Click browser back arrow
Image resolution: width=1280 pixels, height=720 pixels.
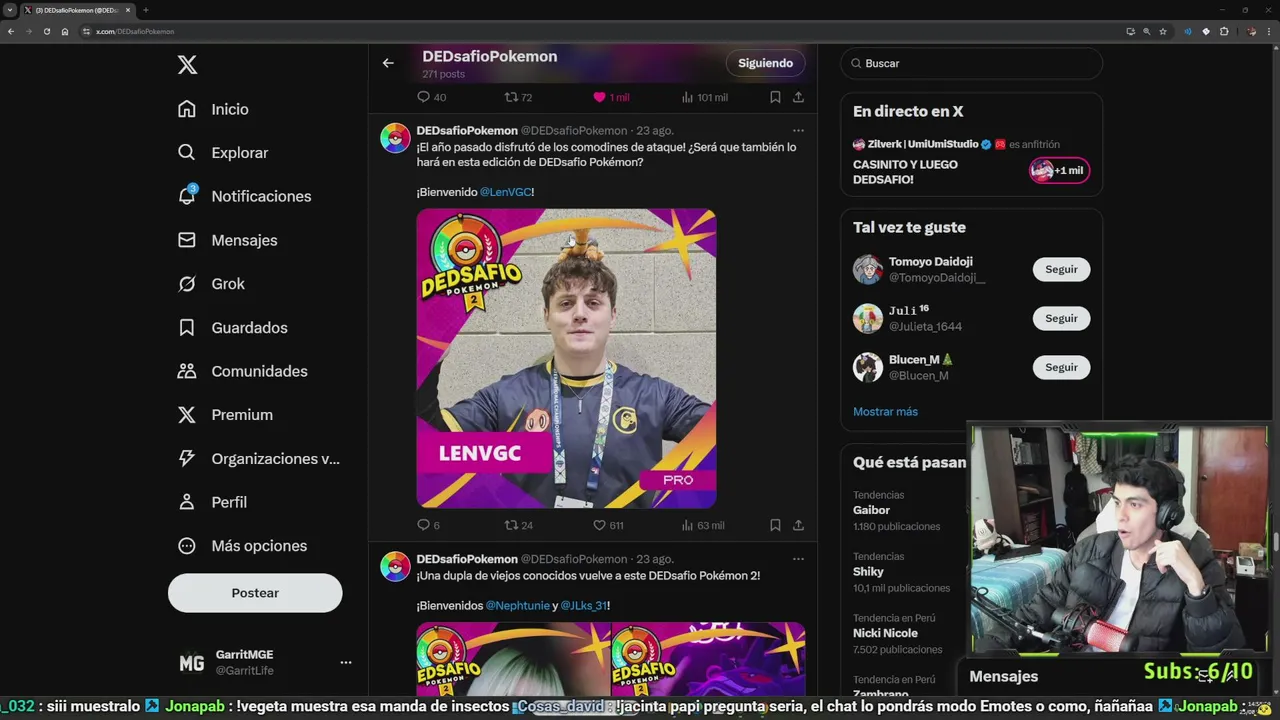point(11,31)
